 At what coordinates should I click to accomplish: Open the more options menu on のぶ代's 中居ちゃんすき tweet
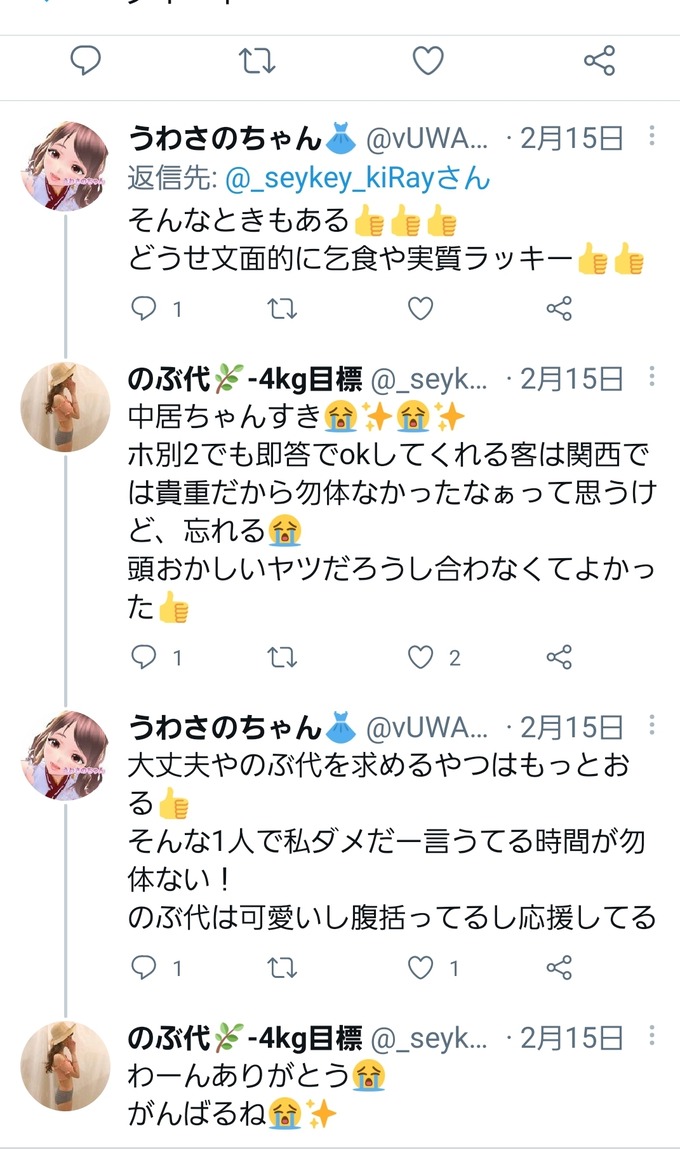tap(651, 377)
